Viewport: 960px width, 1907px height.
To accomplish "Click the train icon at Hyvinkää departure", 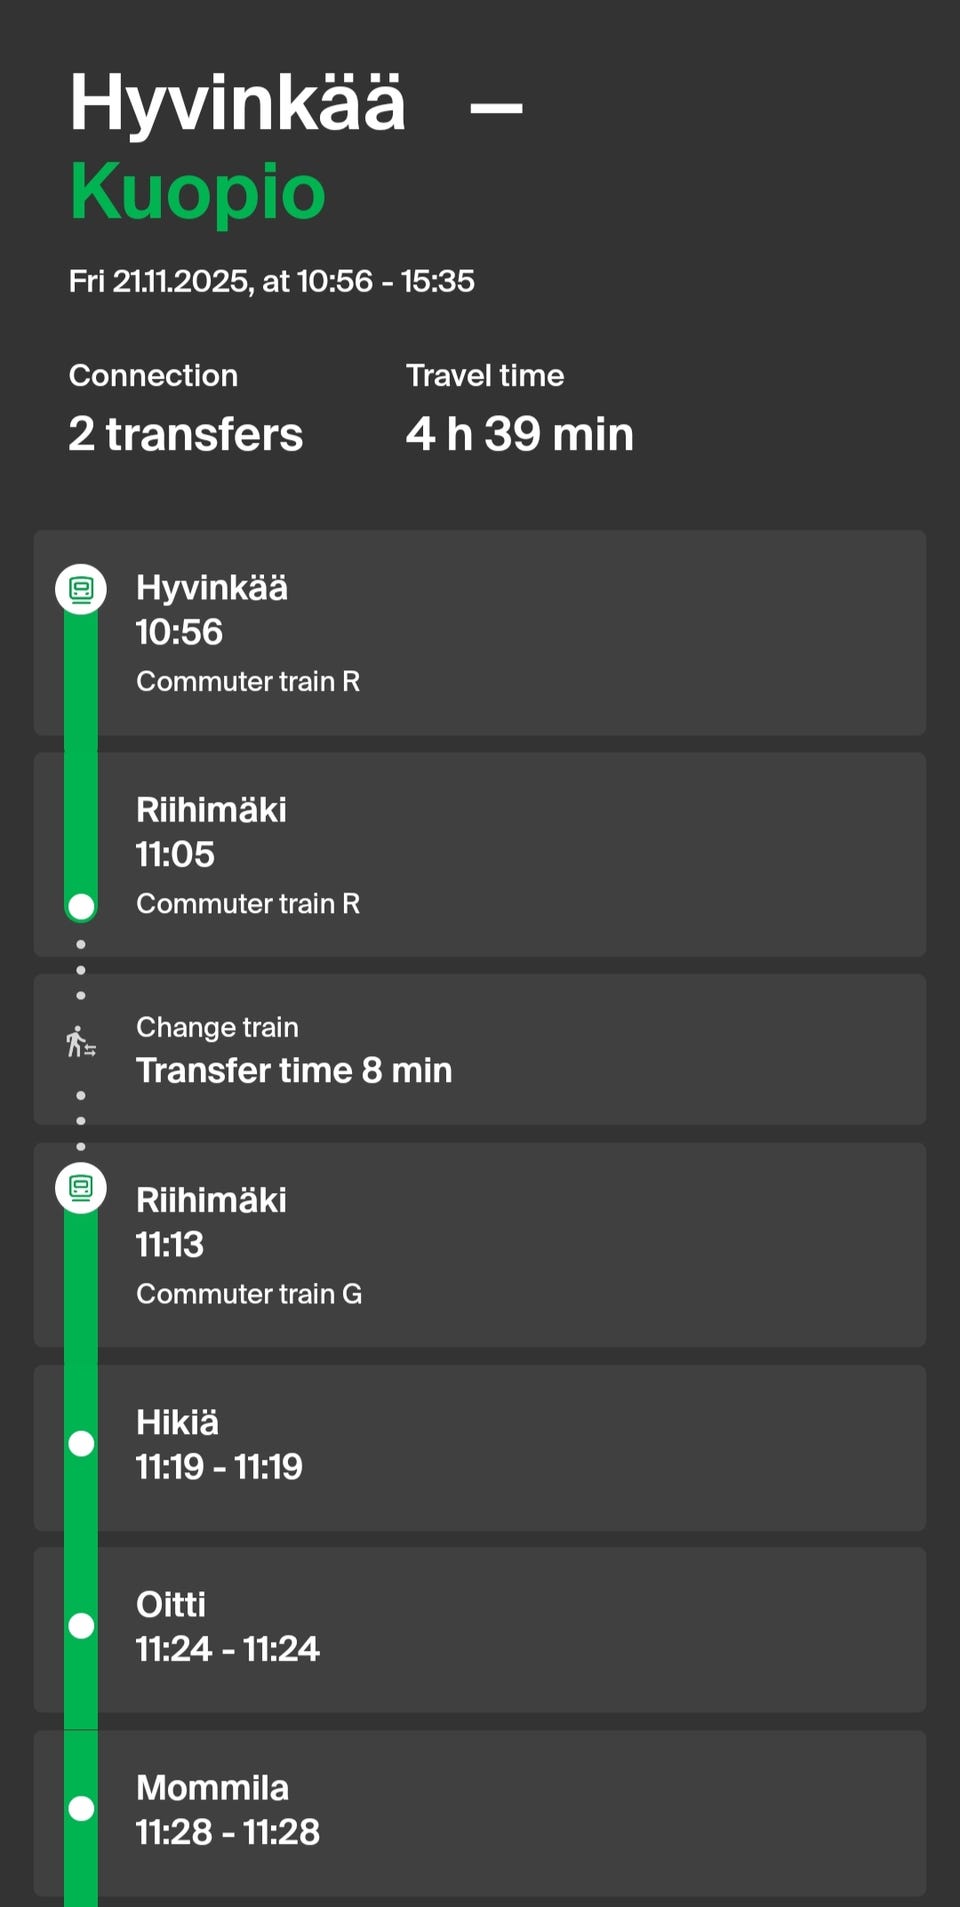I will (81, 589).
